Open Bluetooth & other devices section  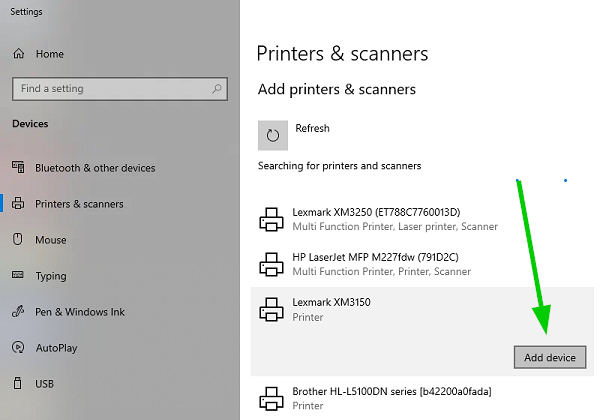(x=95, y=168)
